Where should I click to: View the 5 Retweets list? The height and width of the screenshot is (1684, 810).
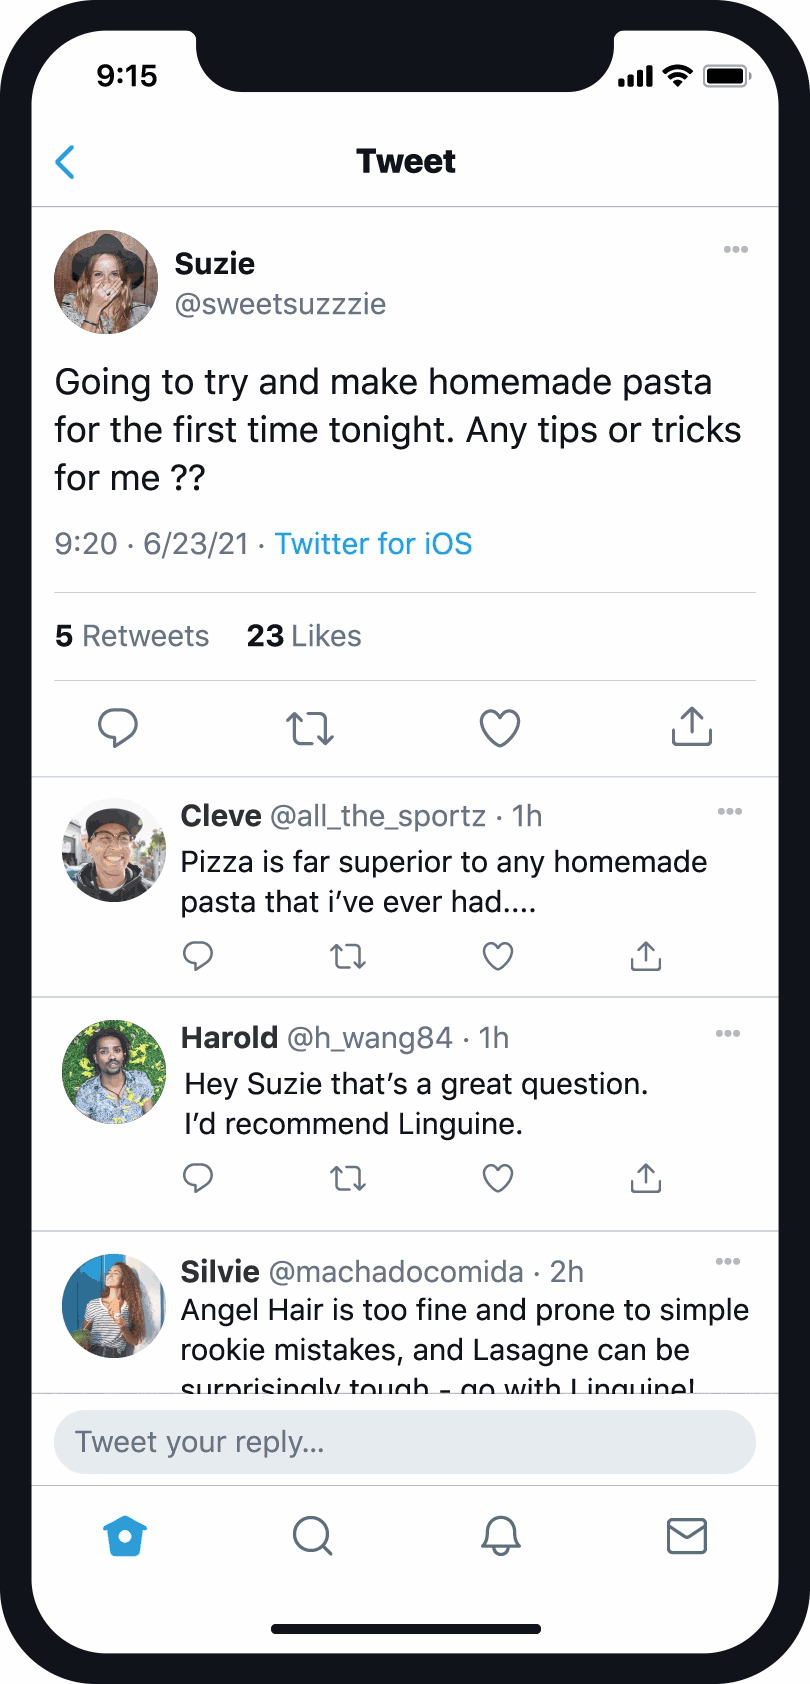(132, 636)
